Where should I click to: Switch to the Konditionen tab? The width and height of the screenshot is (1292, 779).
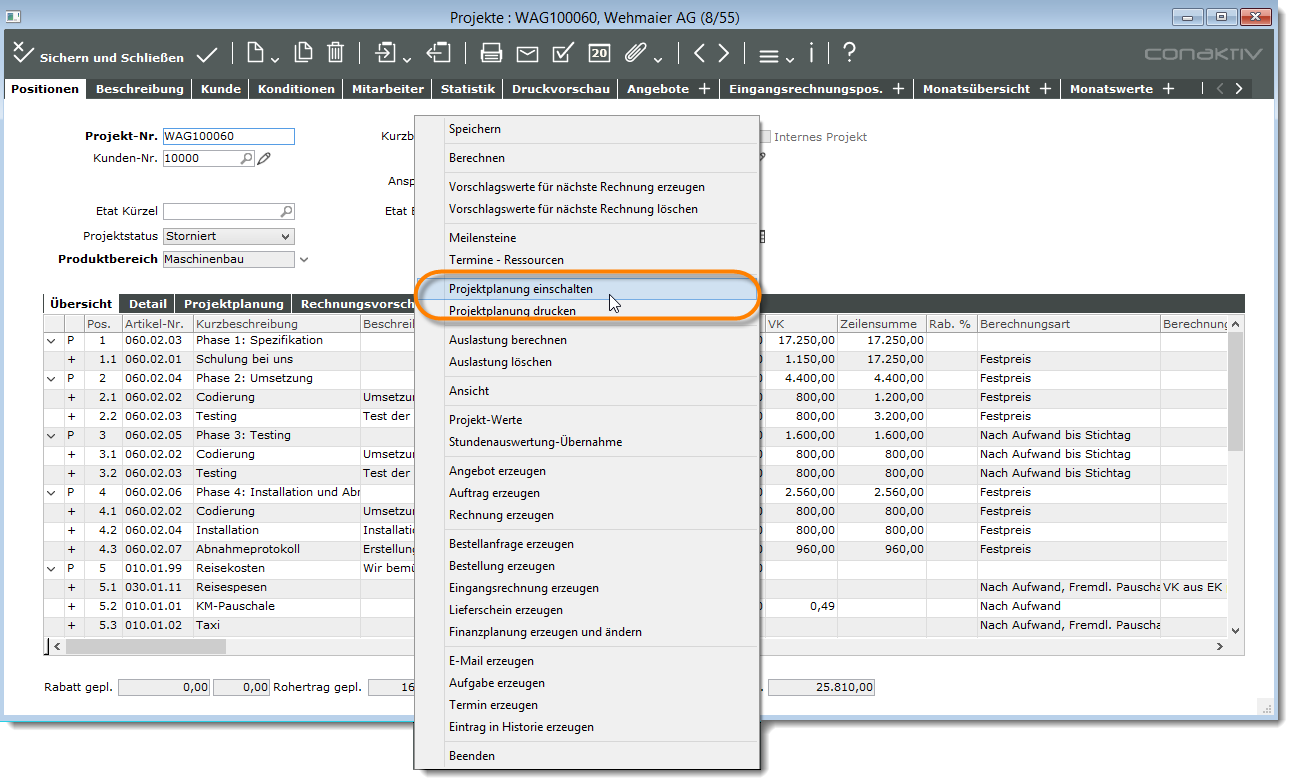click(x=296, y=89)
